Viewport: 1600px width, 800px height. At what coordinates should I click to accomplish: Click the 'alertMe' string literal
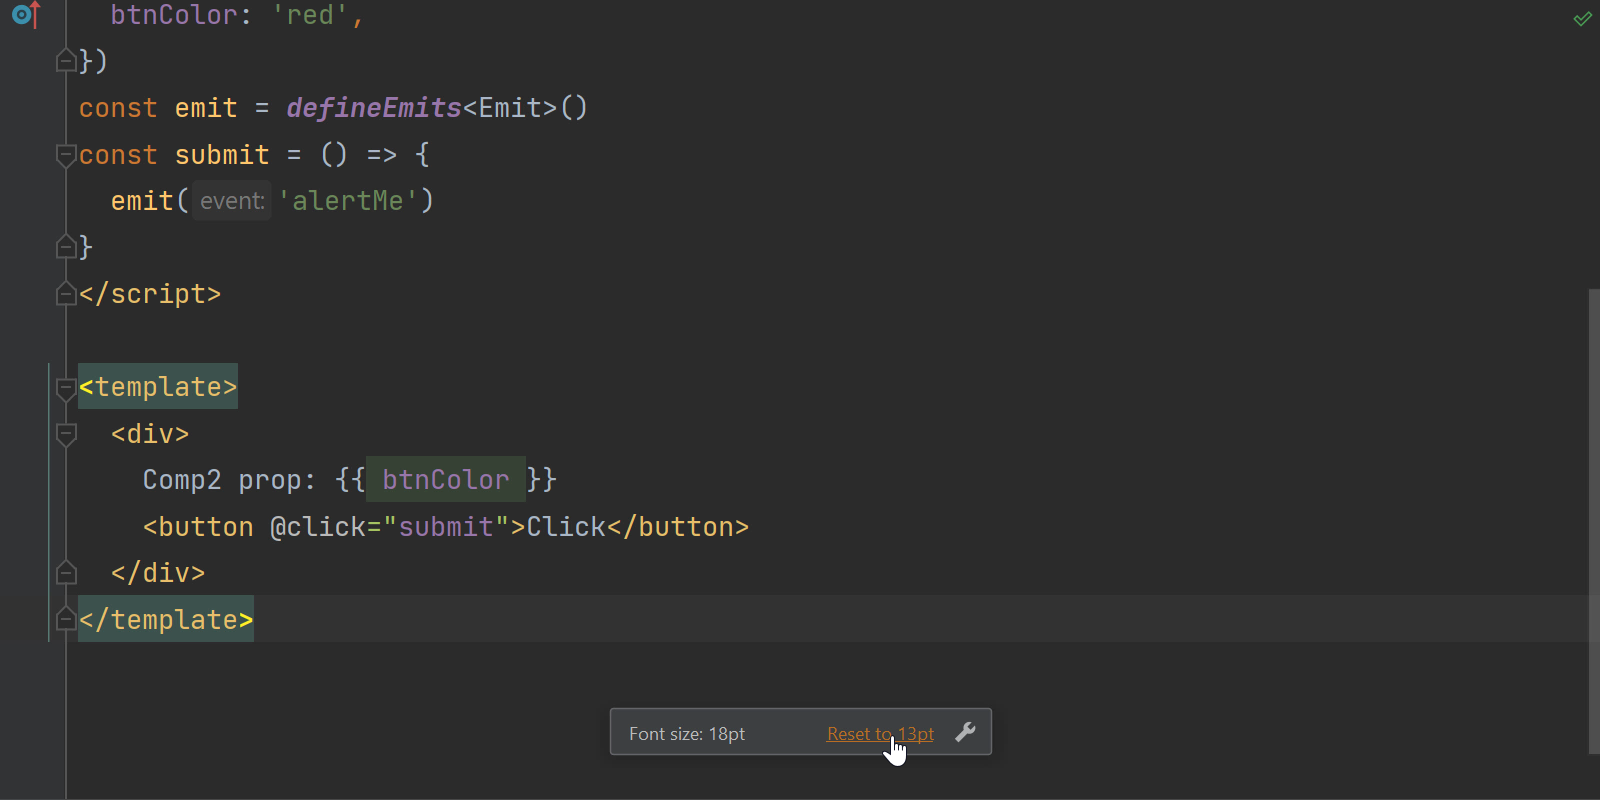click(348, 201)
